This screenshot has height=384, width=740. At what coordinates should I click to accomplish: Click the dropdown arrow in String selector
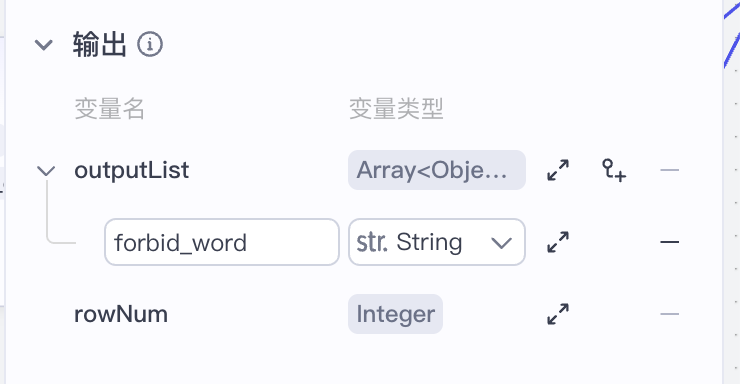pyautogui.click(x=501, y=243)
